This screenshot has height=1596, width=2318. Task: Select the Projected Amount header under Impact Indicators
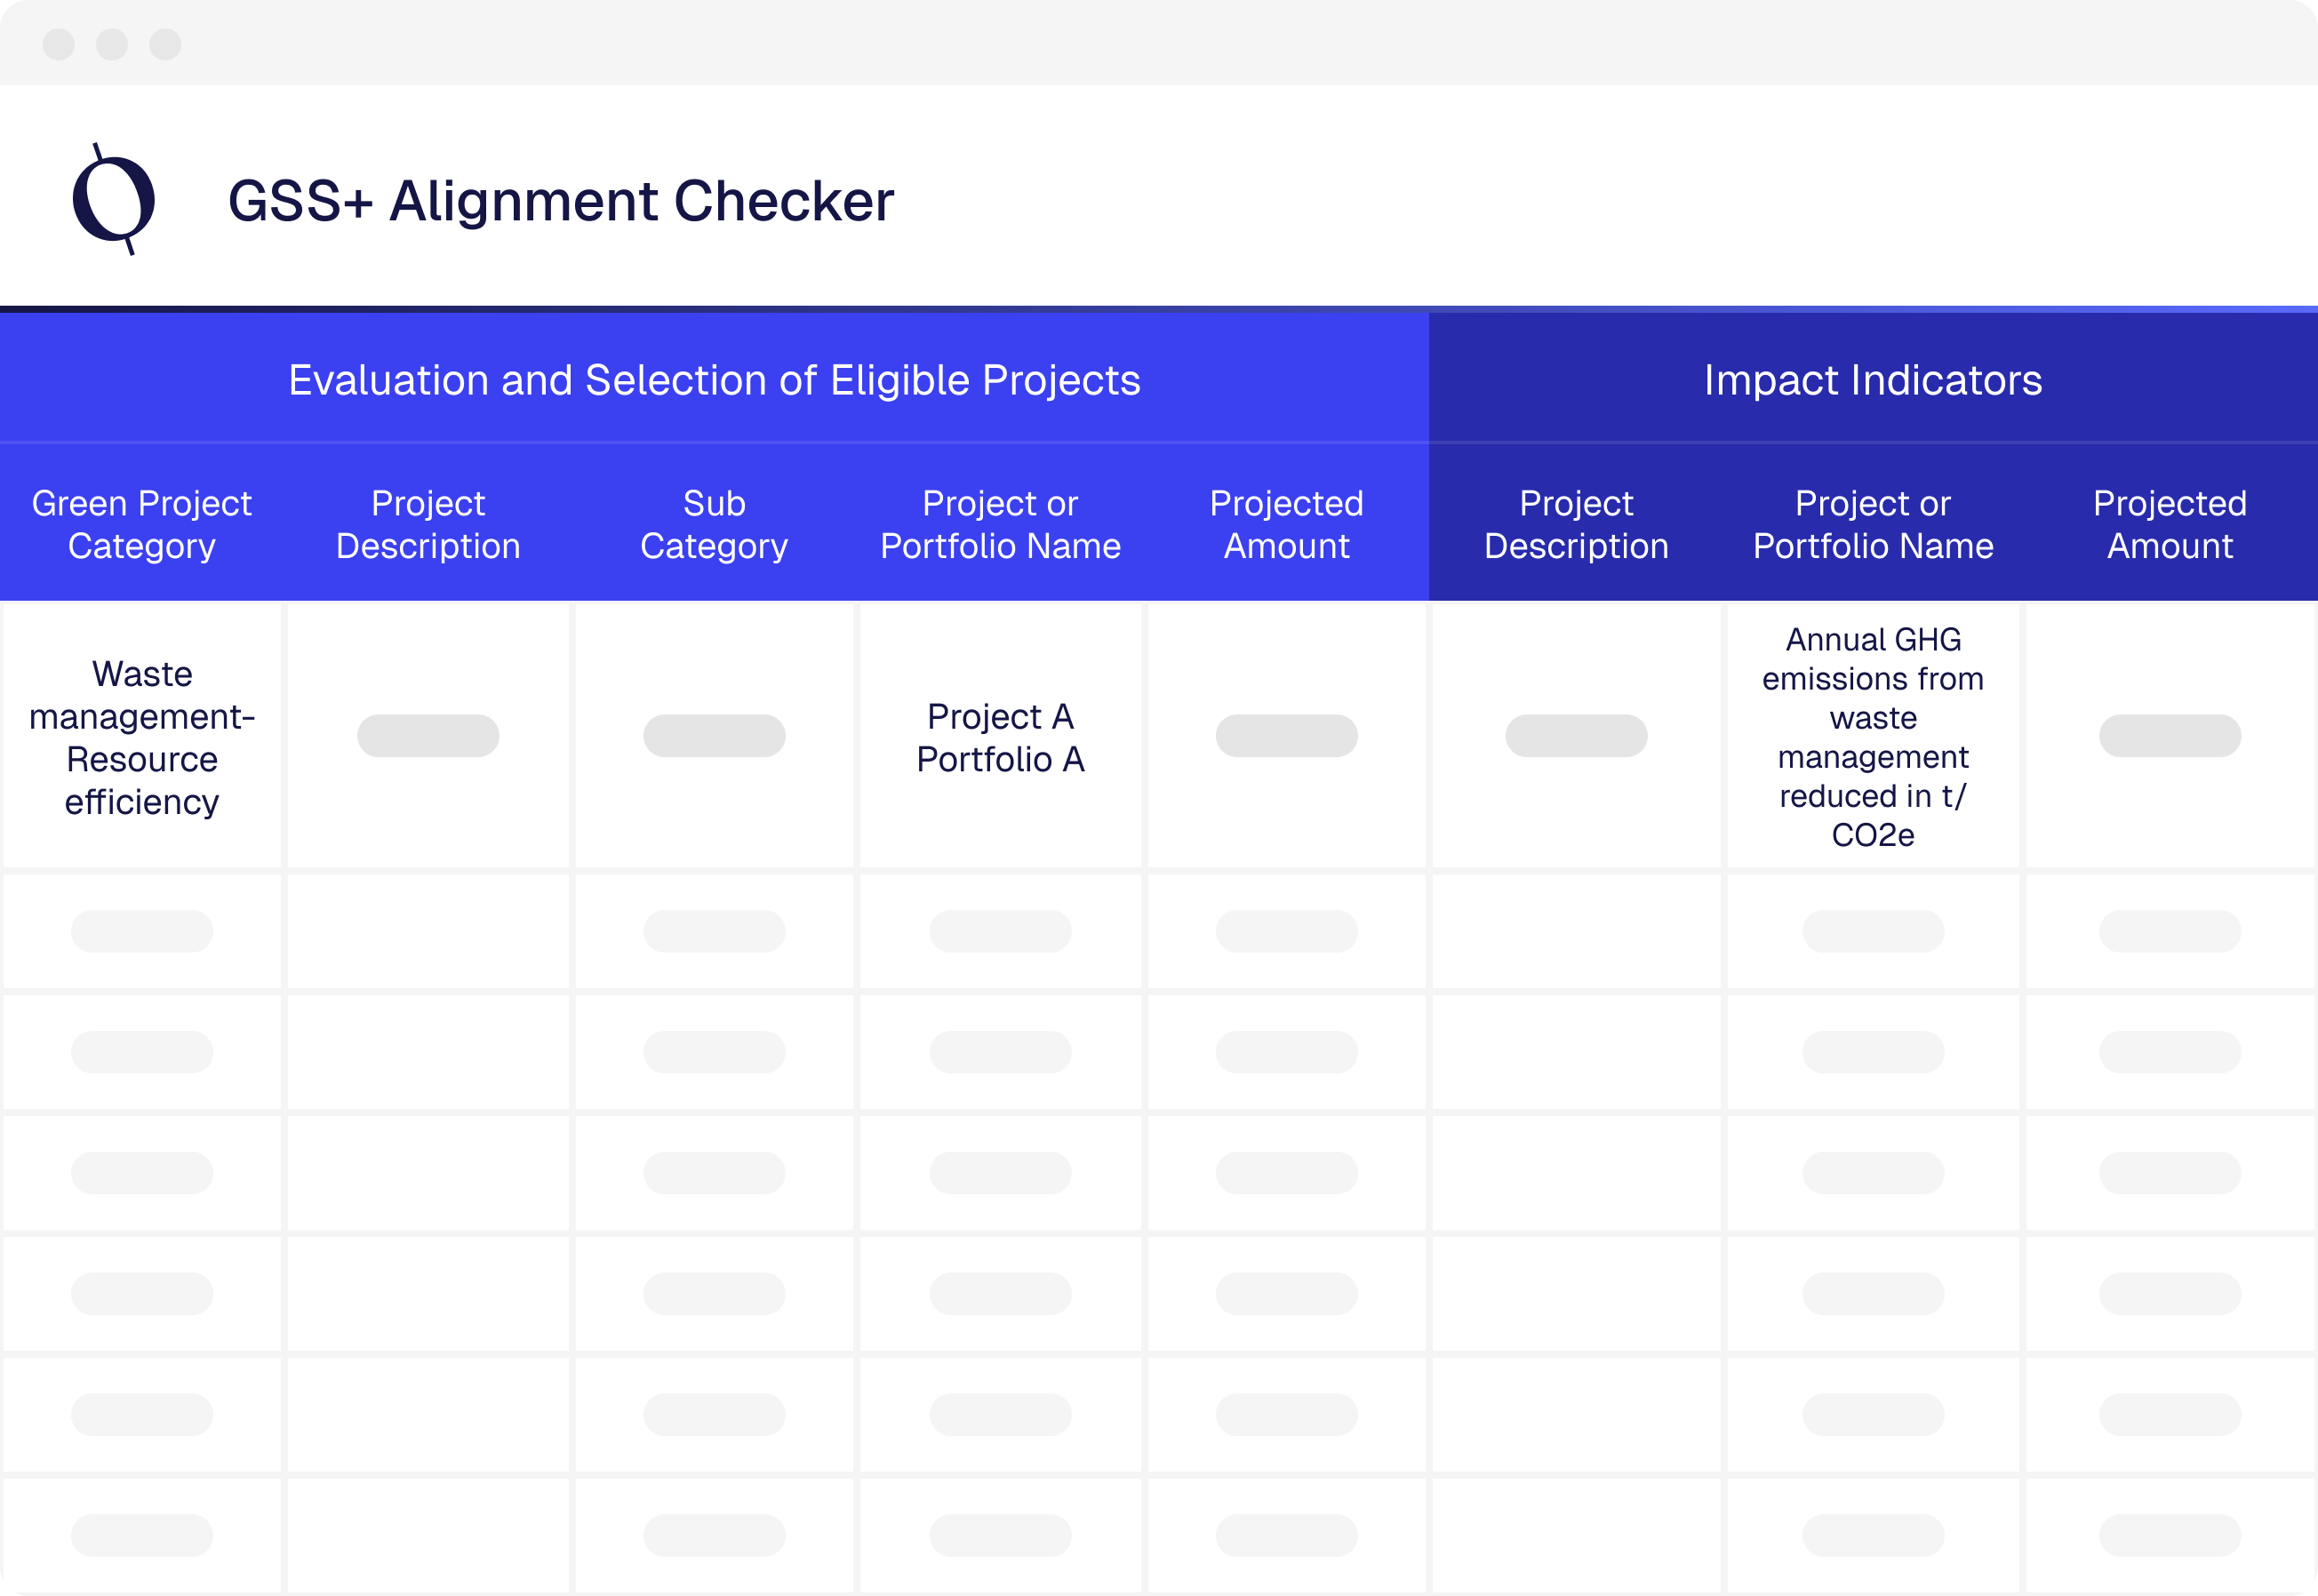tap(2170, 524)
